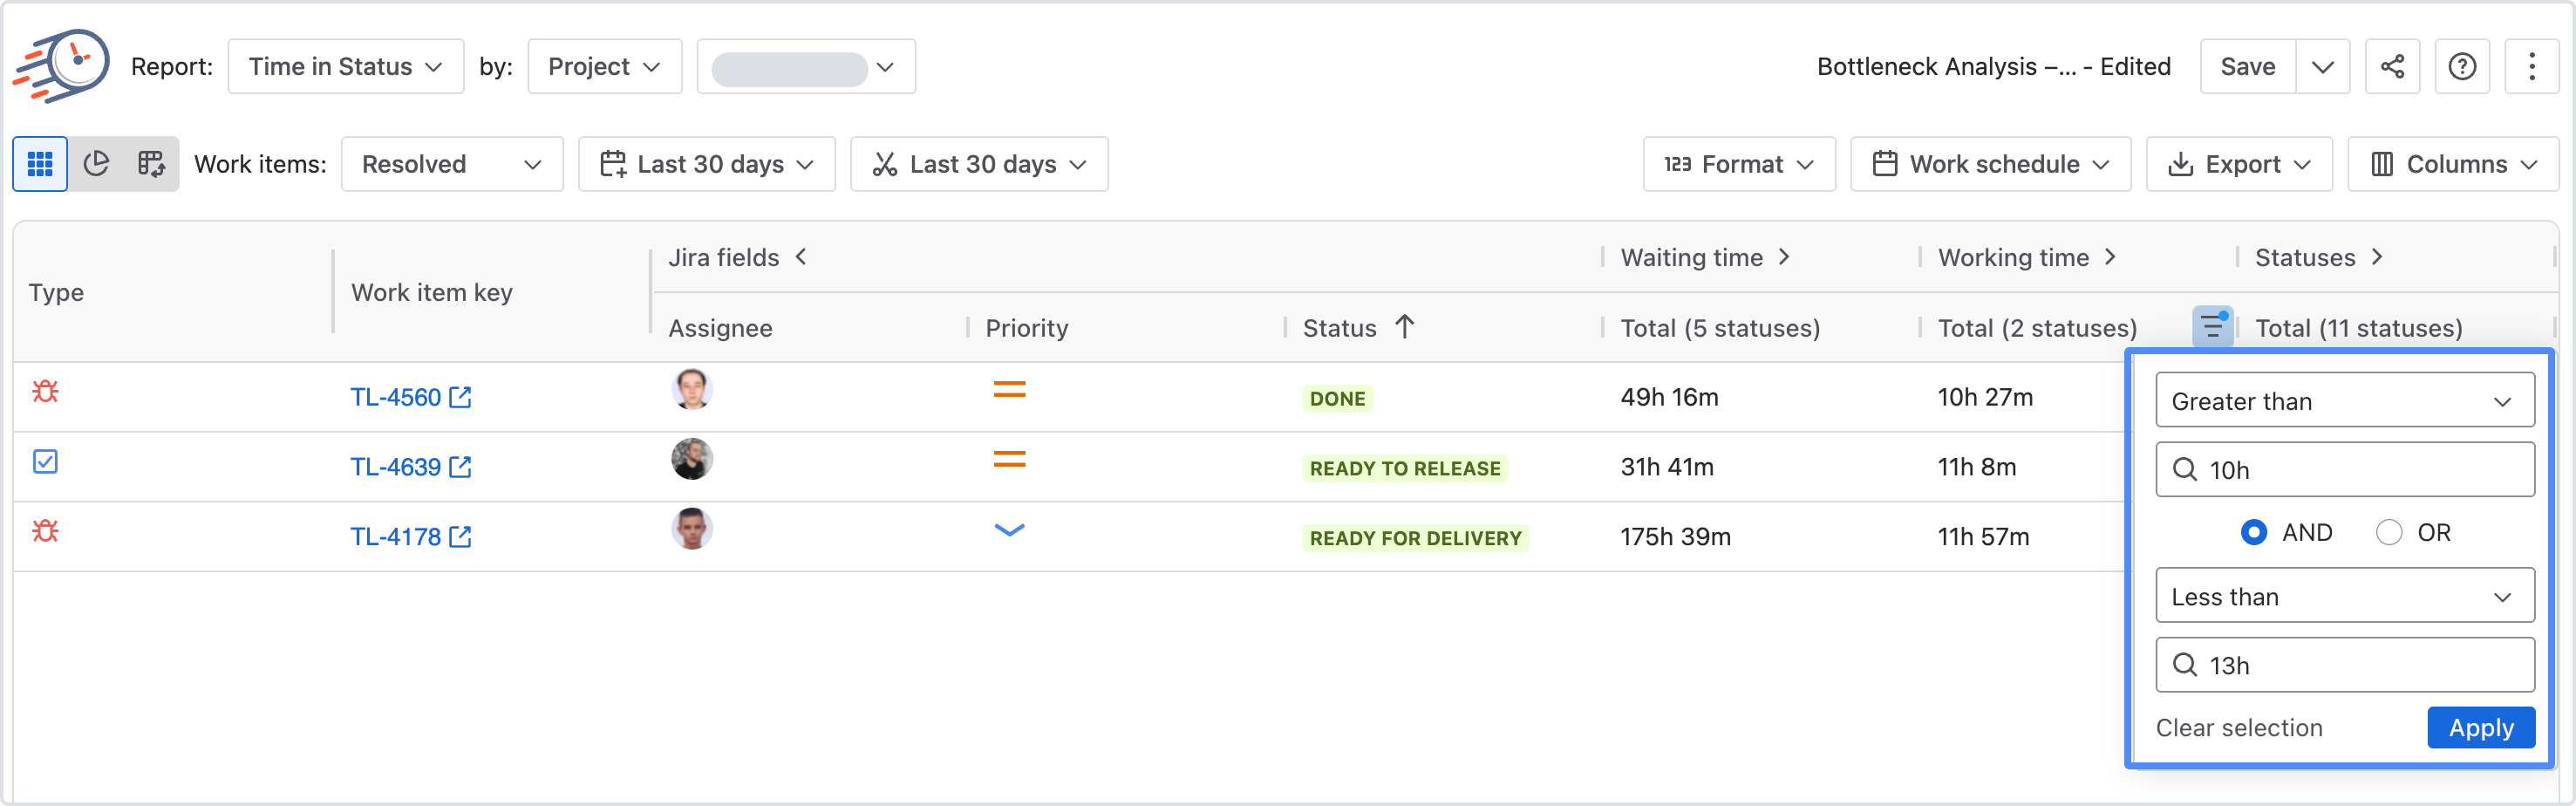Click the share report icon
This screenshot has height=806, width=2576.
point(2392,67)
